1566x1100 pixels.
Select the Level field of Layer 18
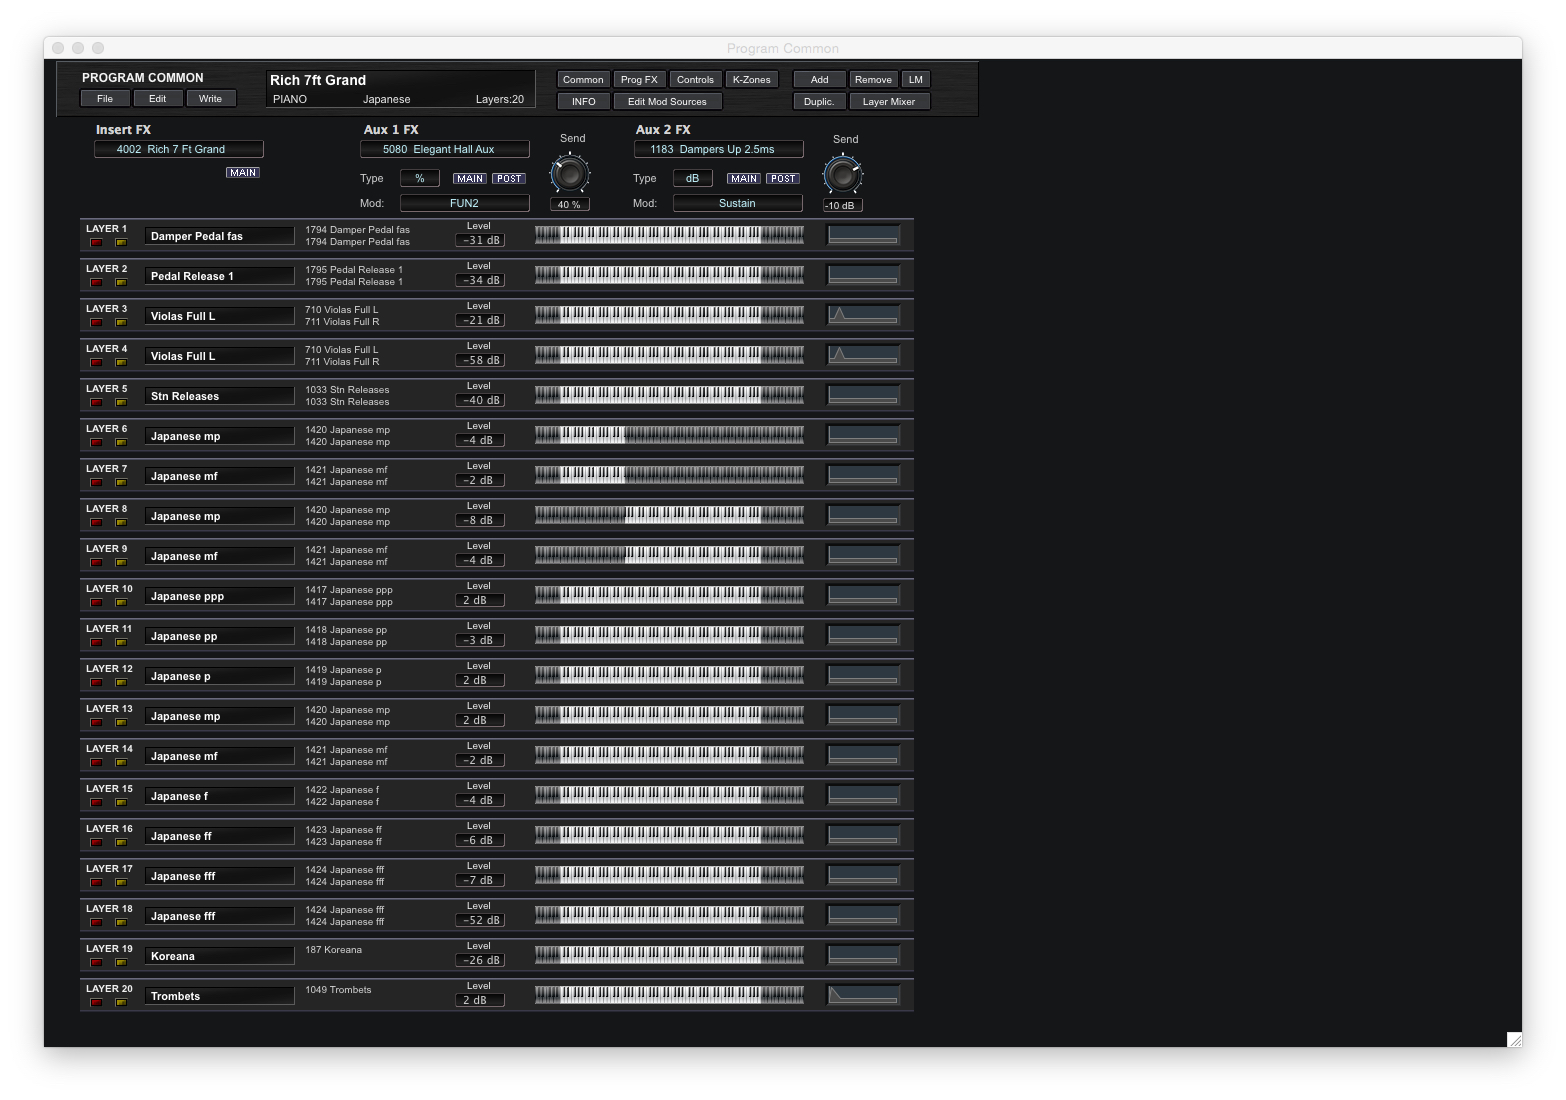click(480, 920)
